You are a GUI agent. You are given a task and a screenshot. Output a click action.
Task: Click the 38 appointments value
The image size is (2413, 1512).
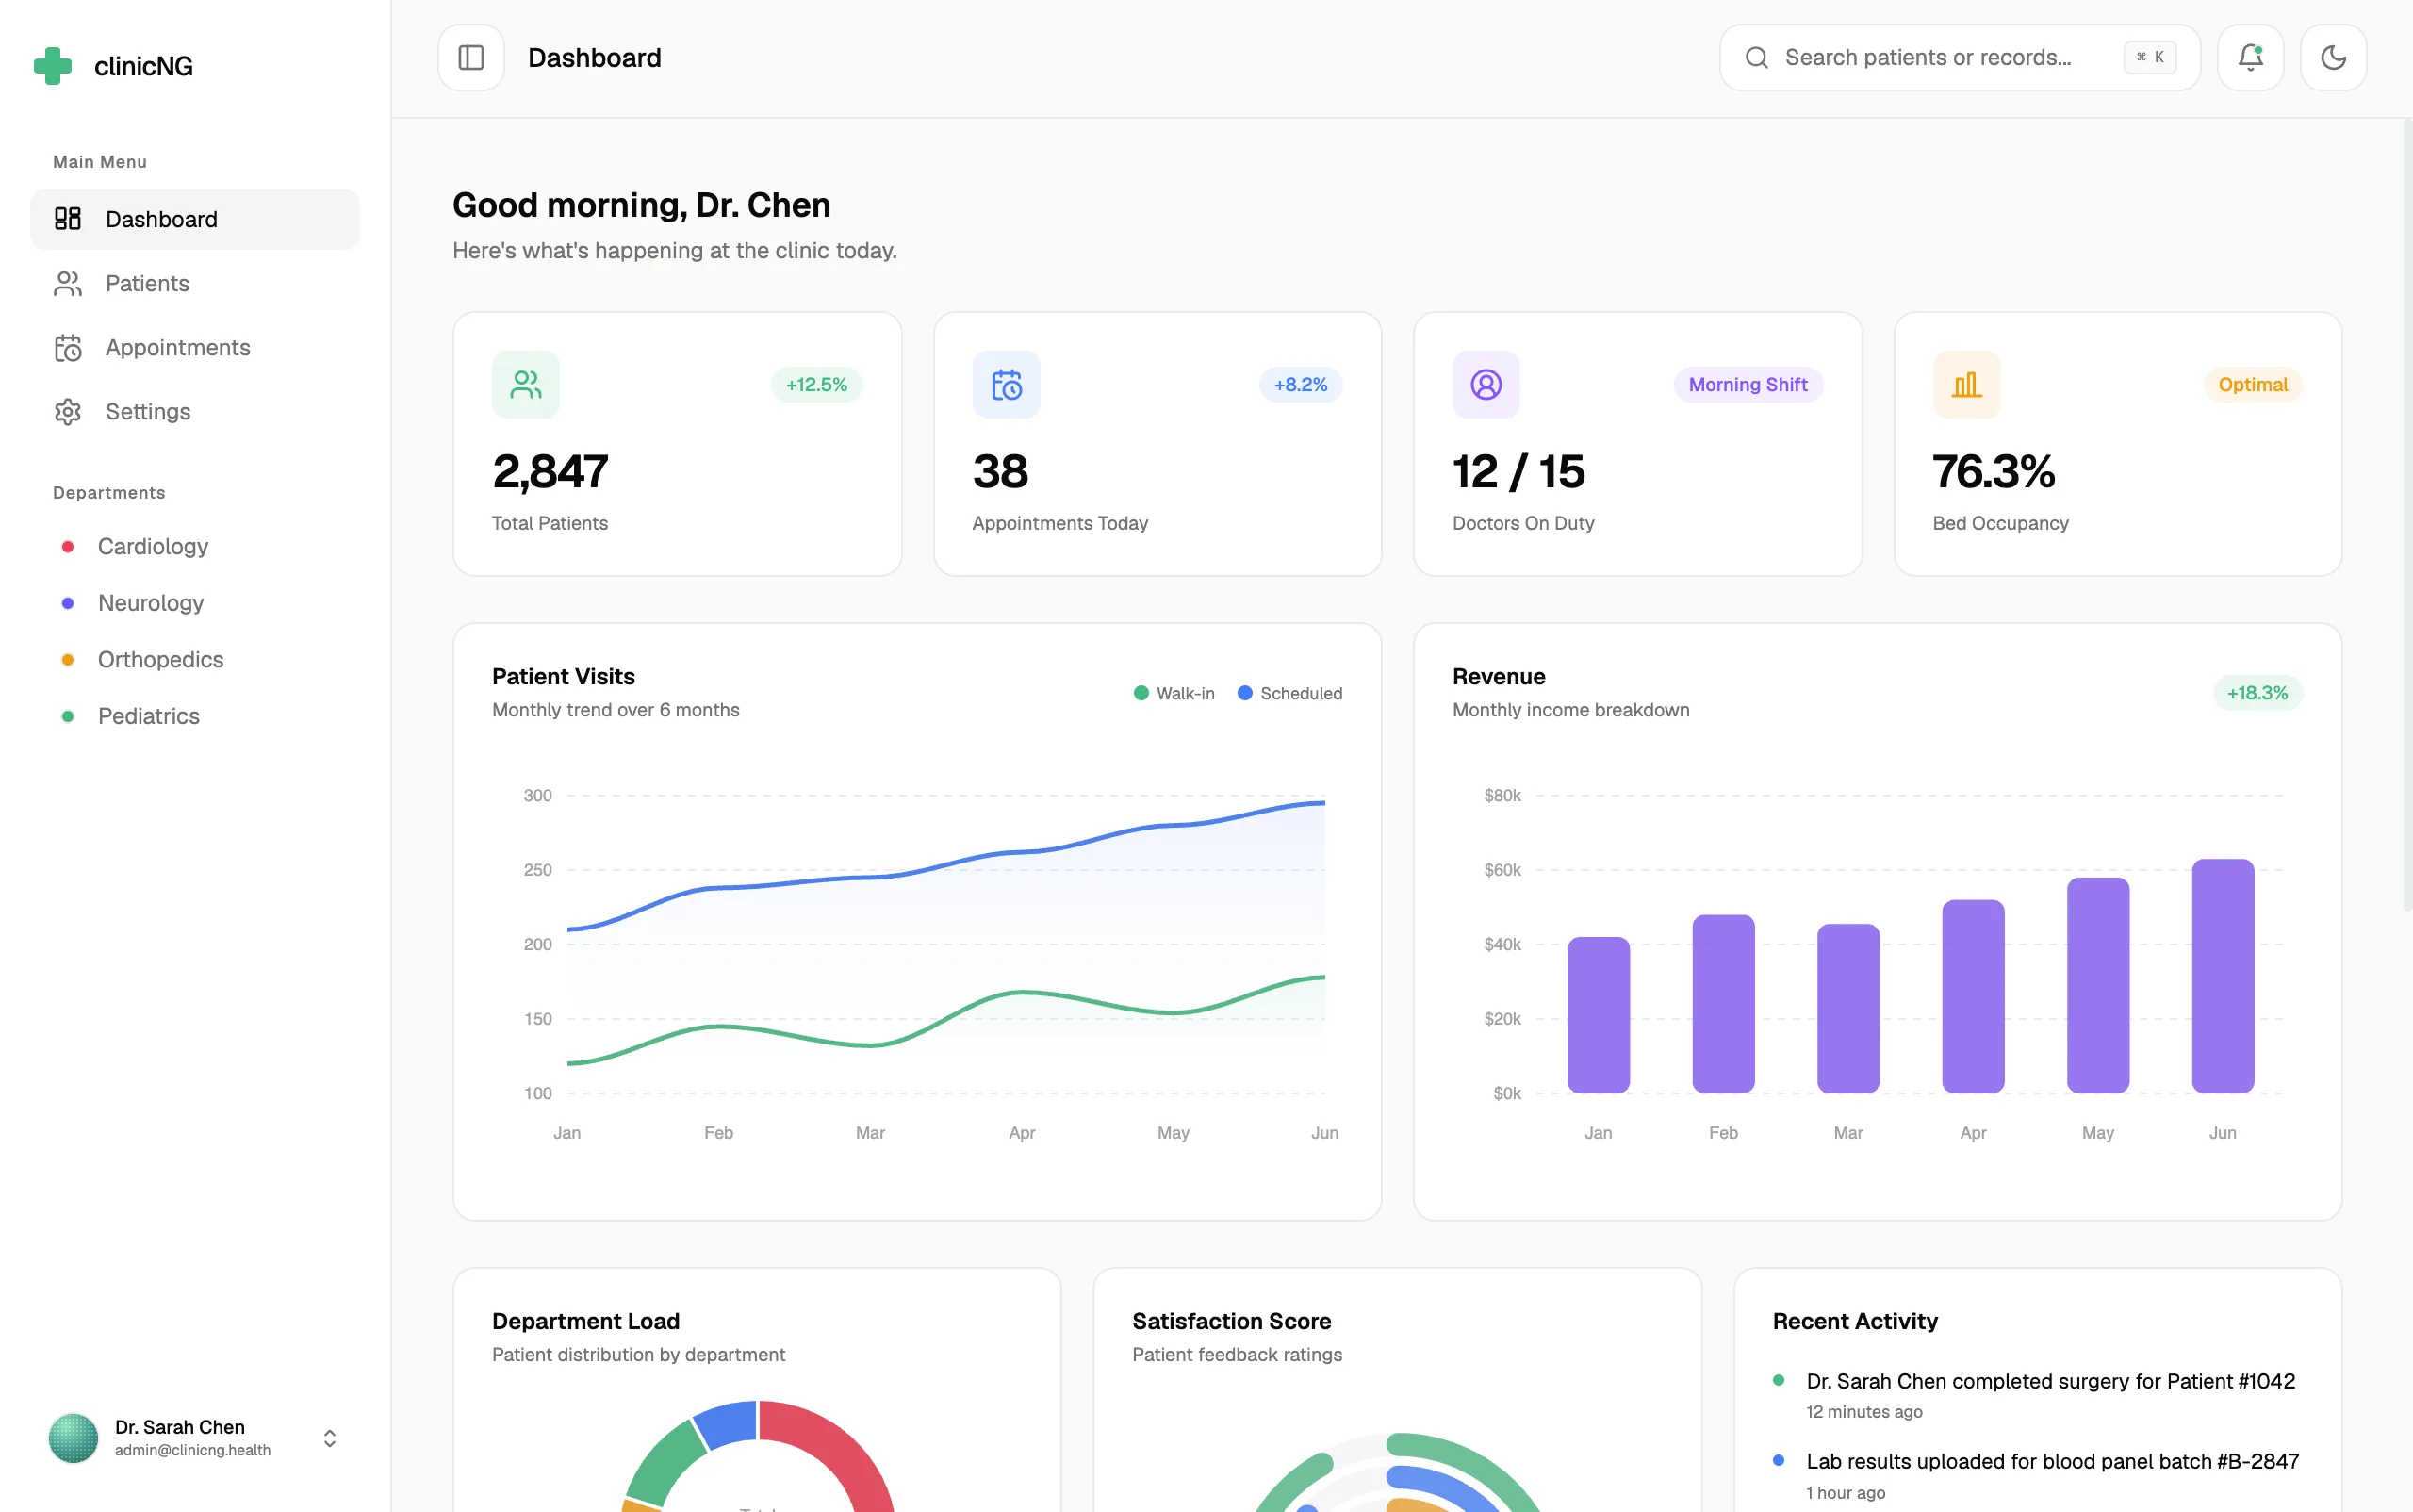(1000, 472)
